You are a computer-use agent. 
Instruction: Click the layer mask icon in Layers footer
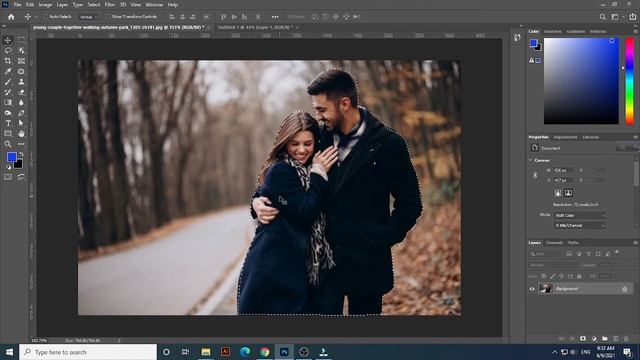coord(583,339)
